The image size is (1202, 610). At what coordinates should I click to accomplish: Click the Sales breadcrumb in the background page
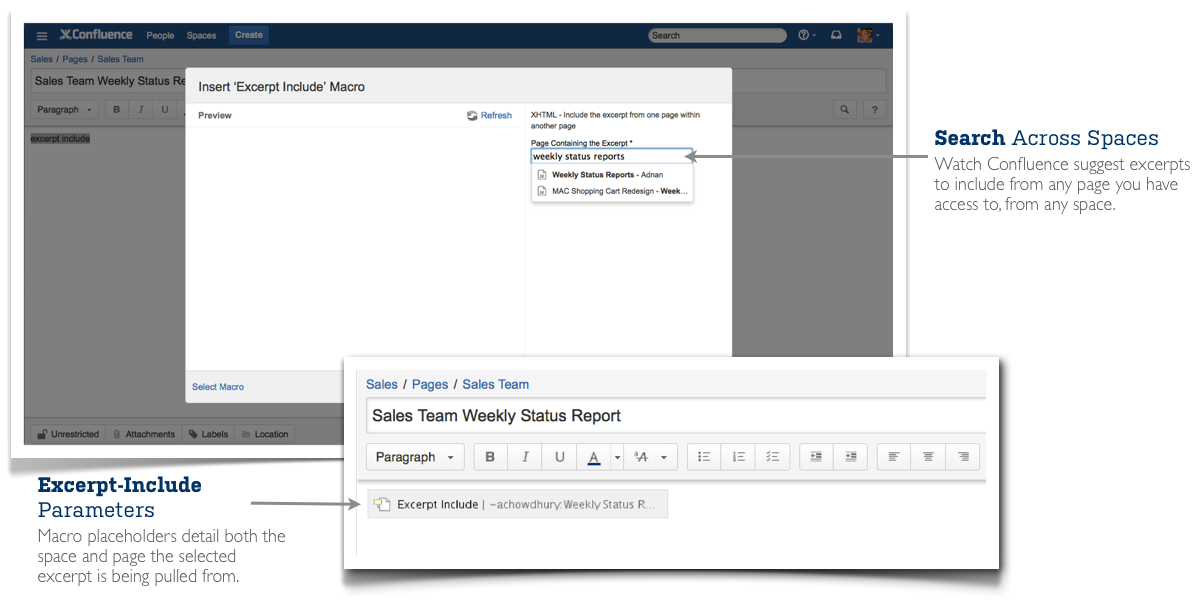click(x=41, y=59)
